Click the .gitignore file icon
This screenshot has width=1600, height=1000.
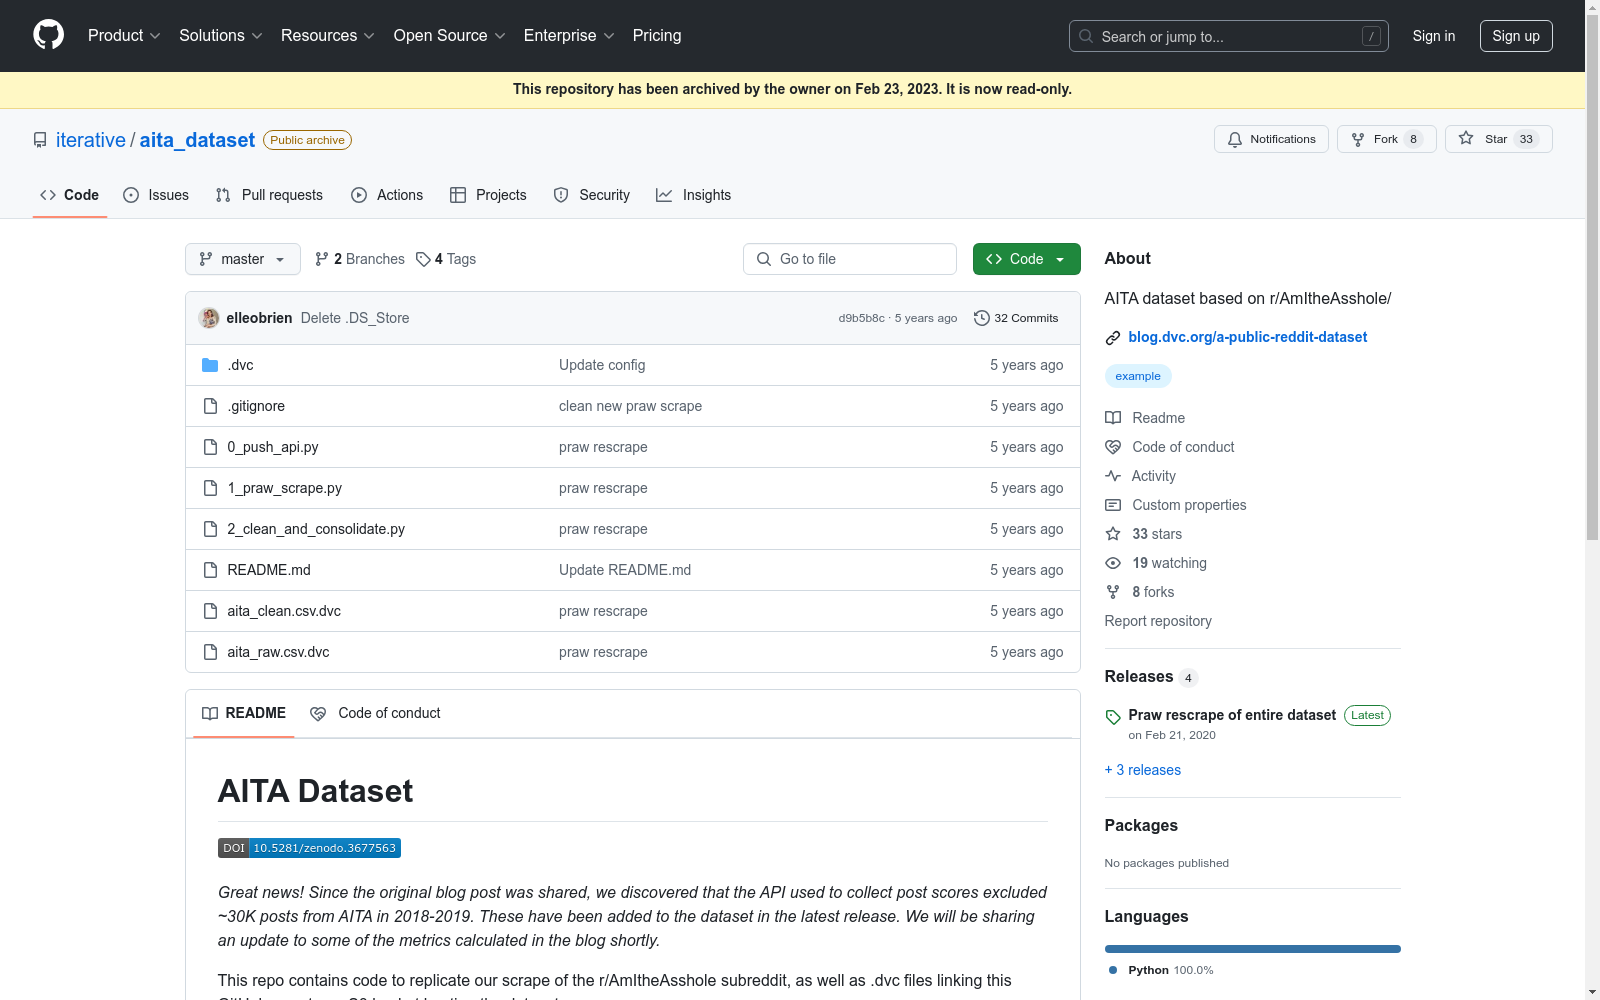210,406
